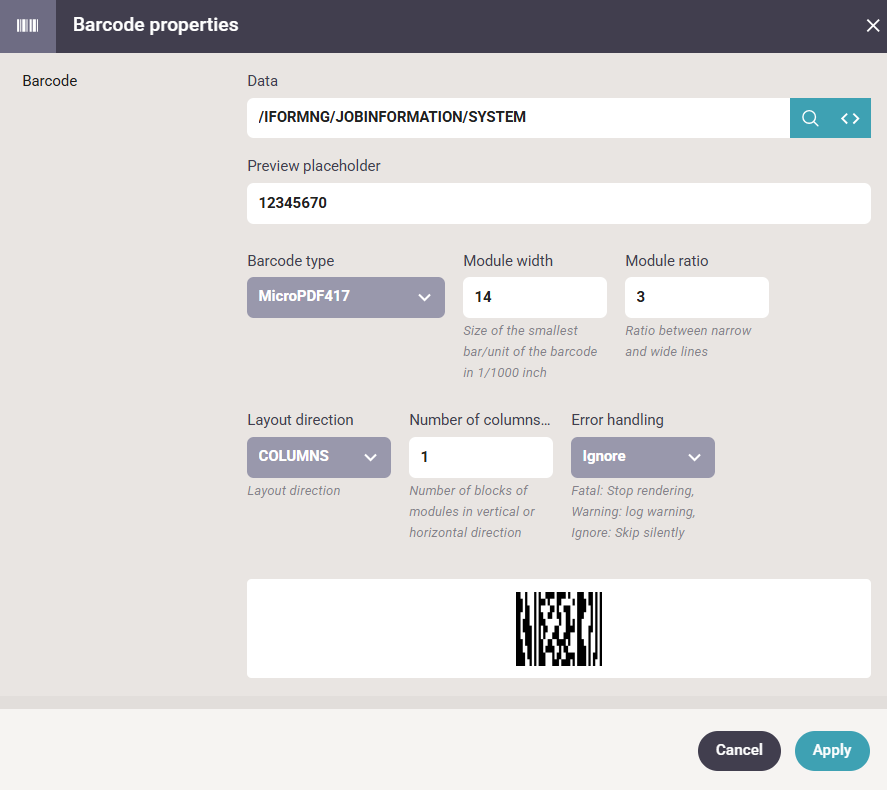Open the code expression editor icon

850,118
